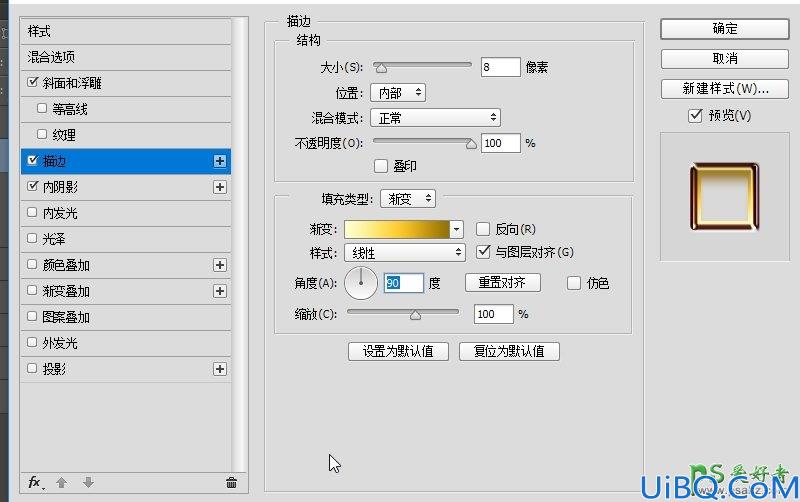The height and width of the screenshot is (502, 800).
Task: Enable the 外发光 checkbox
Action: (32, 342)
